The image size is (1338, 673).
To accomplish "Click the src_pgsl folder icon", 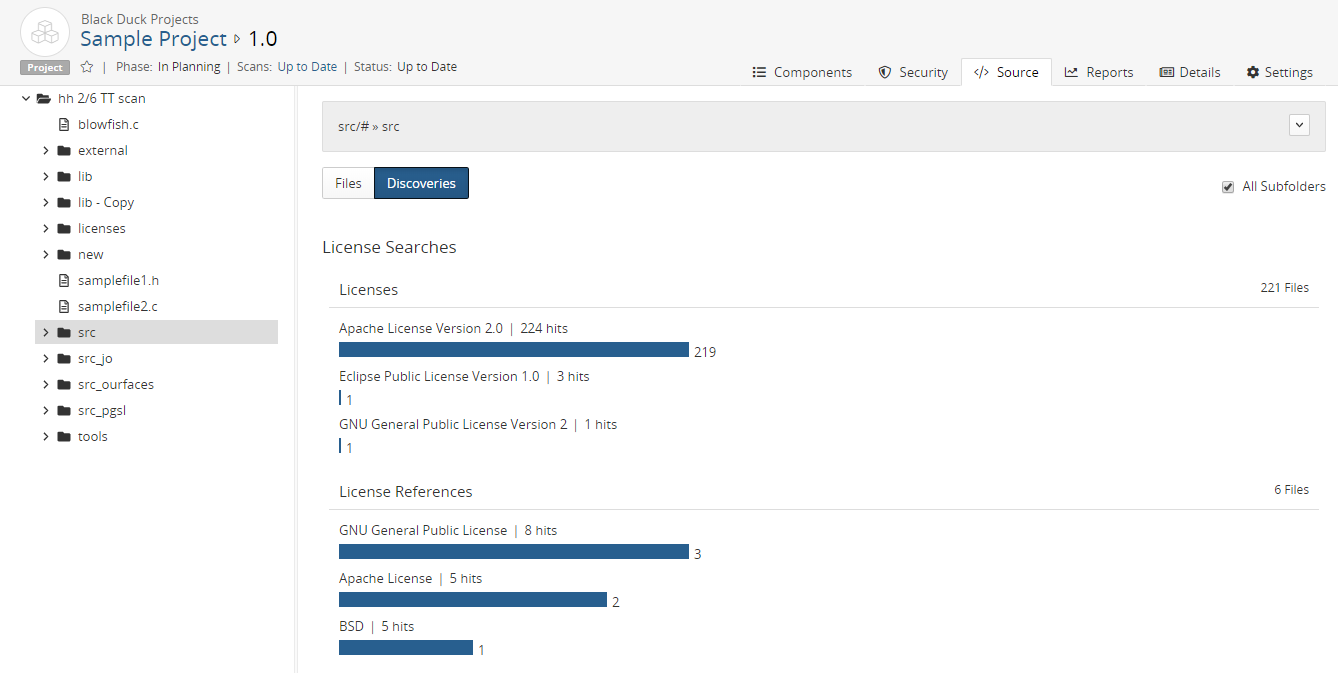I will click(65, 411).
